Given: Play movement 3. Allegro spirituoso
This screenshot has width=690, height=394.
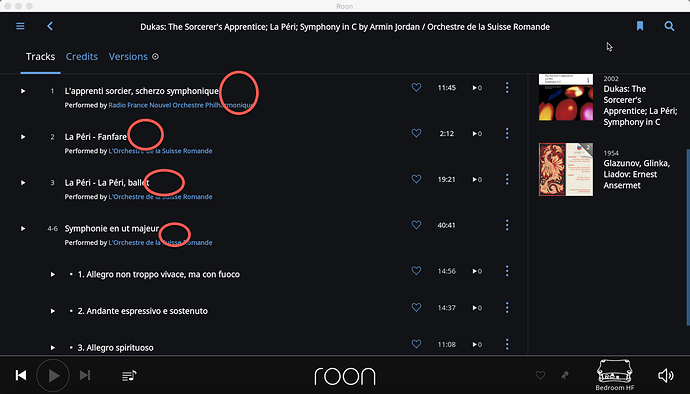Looking at the screenshot, I should [53, 347].
